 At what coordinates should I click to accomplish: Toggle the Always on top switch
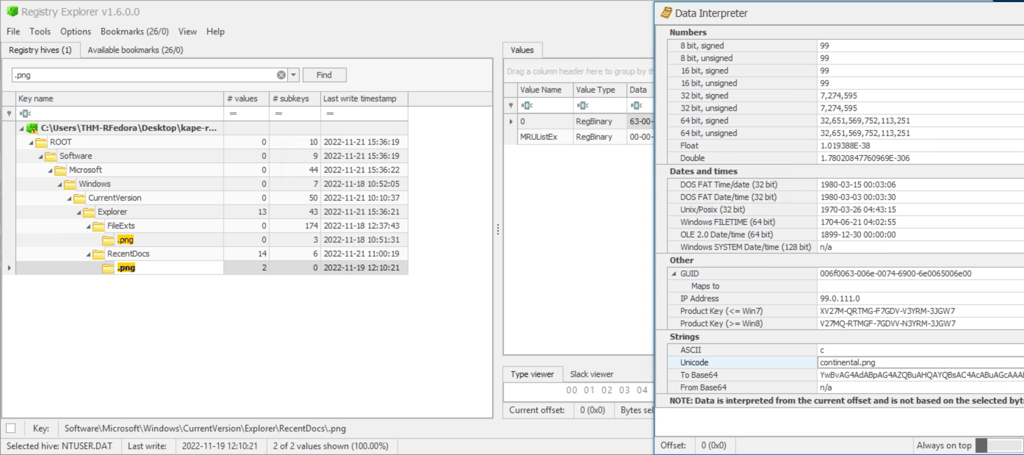[x=999, y=445]
